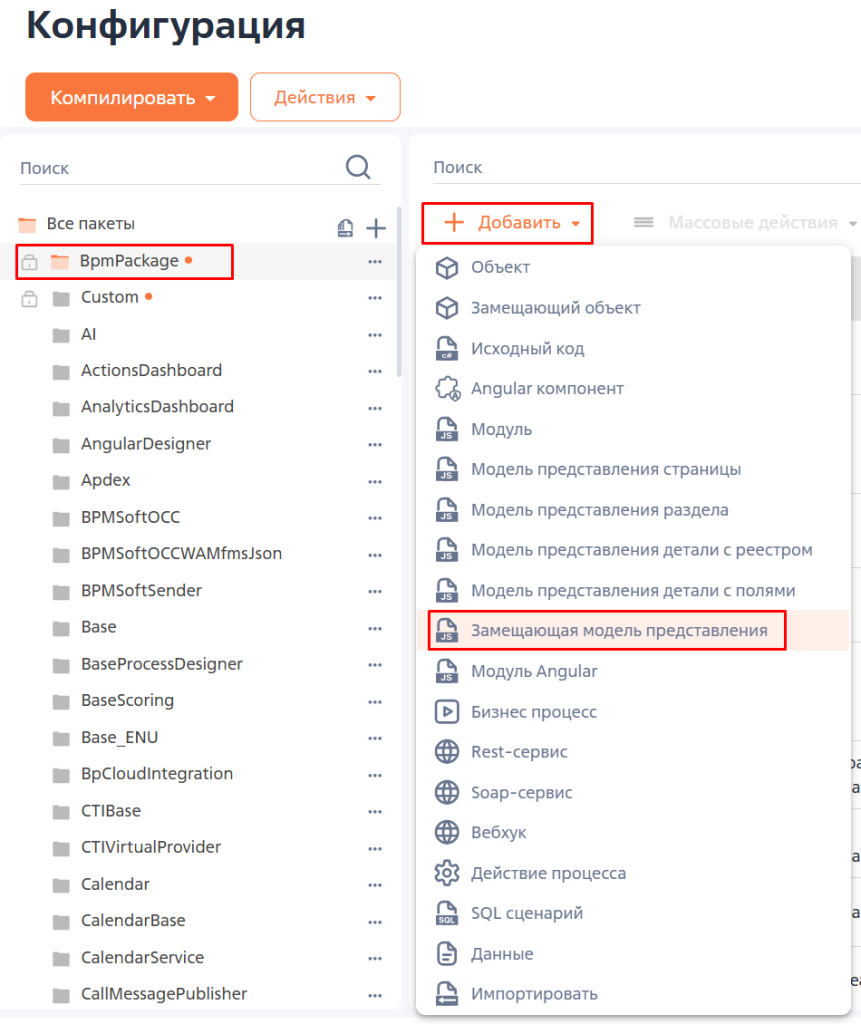Open three-dots menu for AngularDesigner package
The height and width of the screenshot is (1024, 861).
(375, 444)
